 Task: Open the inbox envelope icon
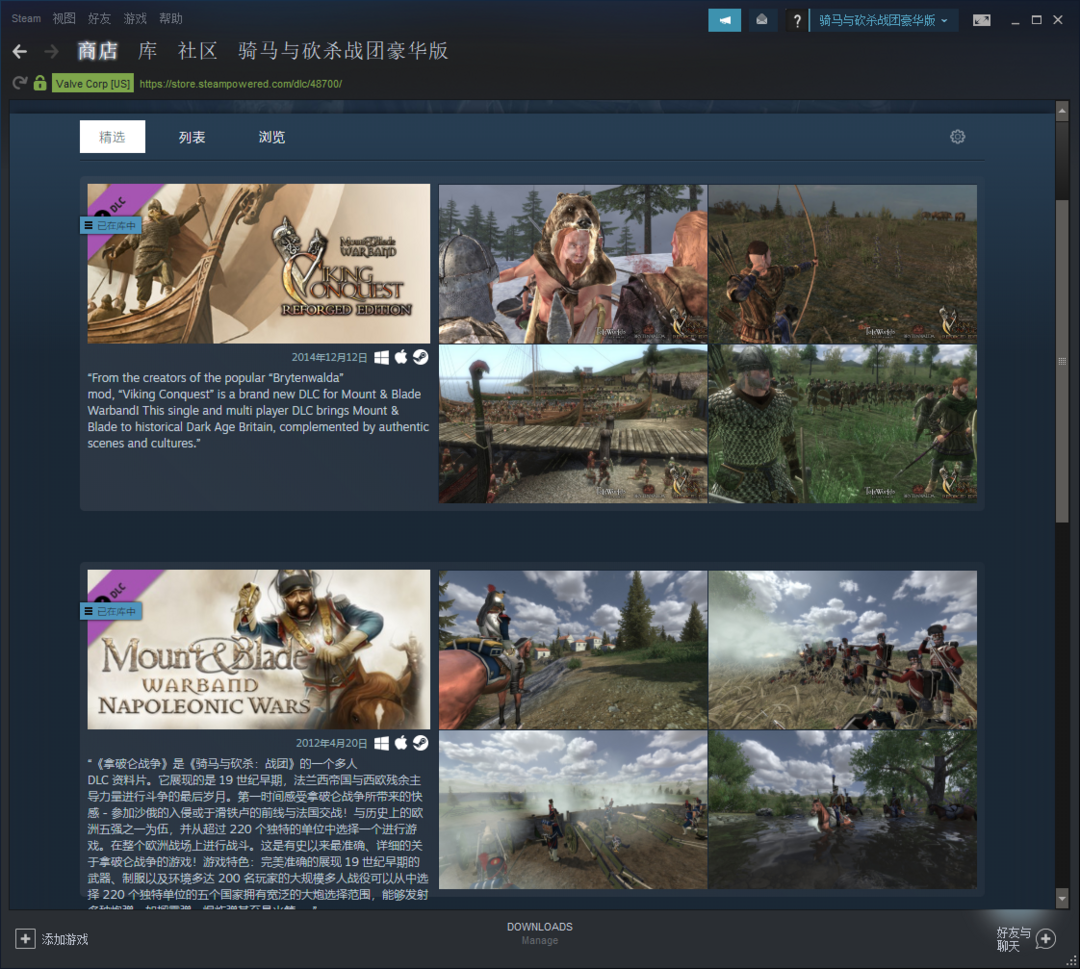(763, 20)
